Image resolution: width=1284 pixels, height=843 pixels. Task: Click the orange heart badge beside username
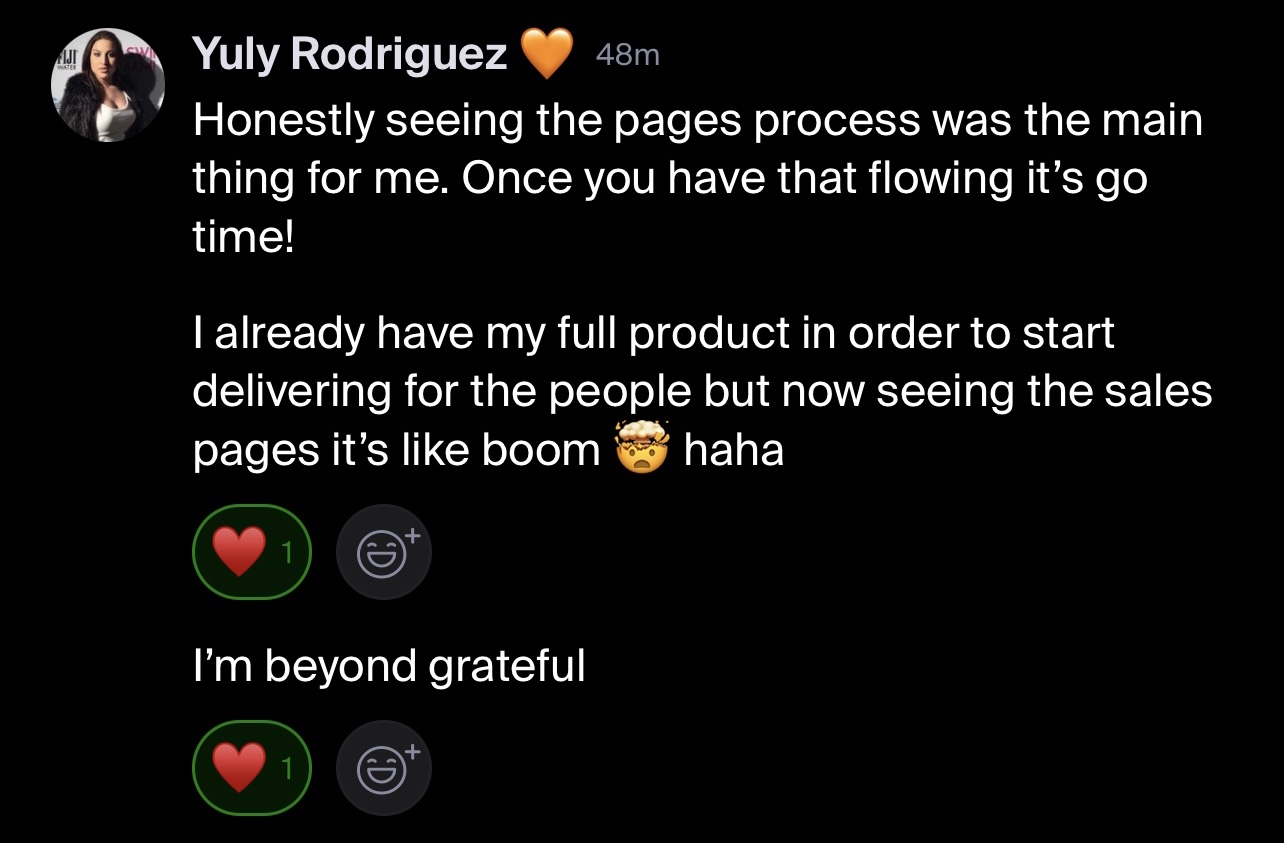[x=547, y=53]
